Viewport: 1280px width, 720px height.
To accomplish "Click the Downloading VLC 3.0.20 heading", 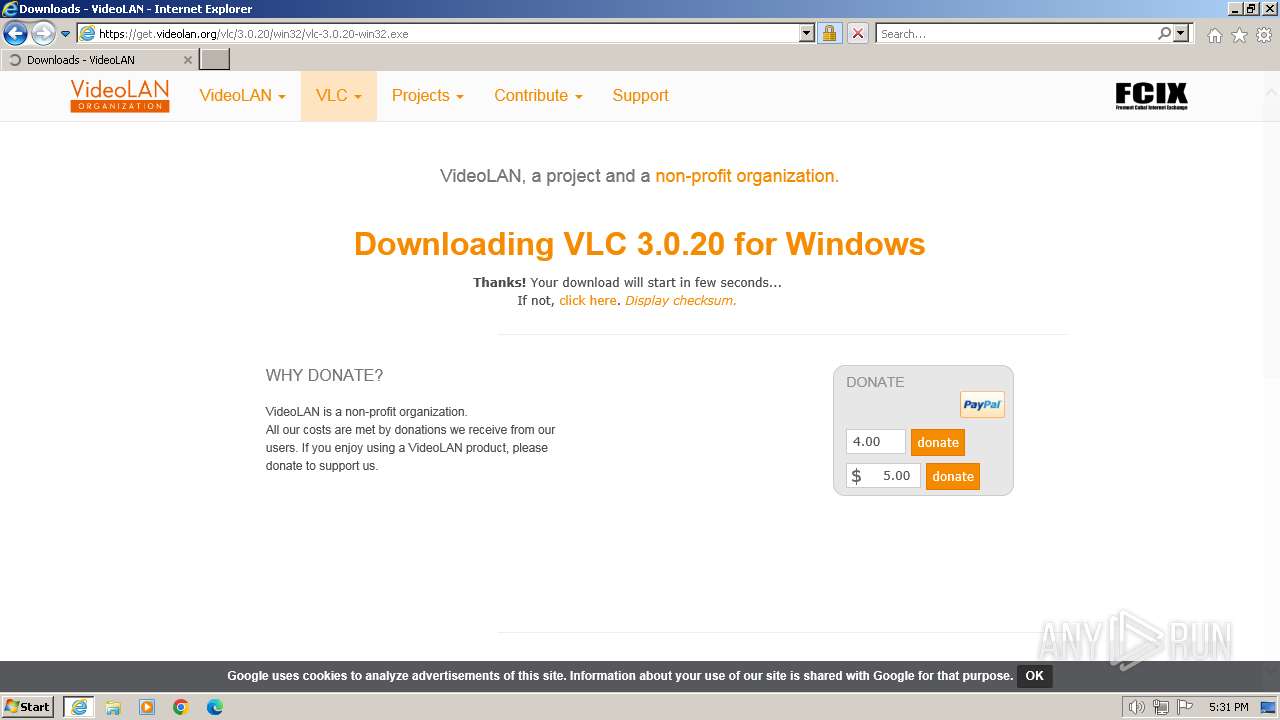I will click(x=640, y=244).
